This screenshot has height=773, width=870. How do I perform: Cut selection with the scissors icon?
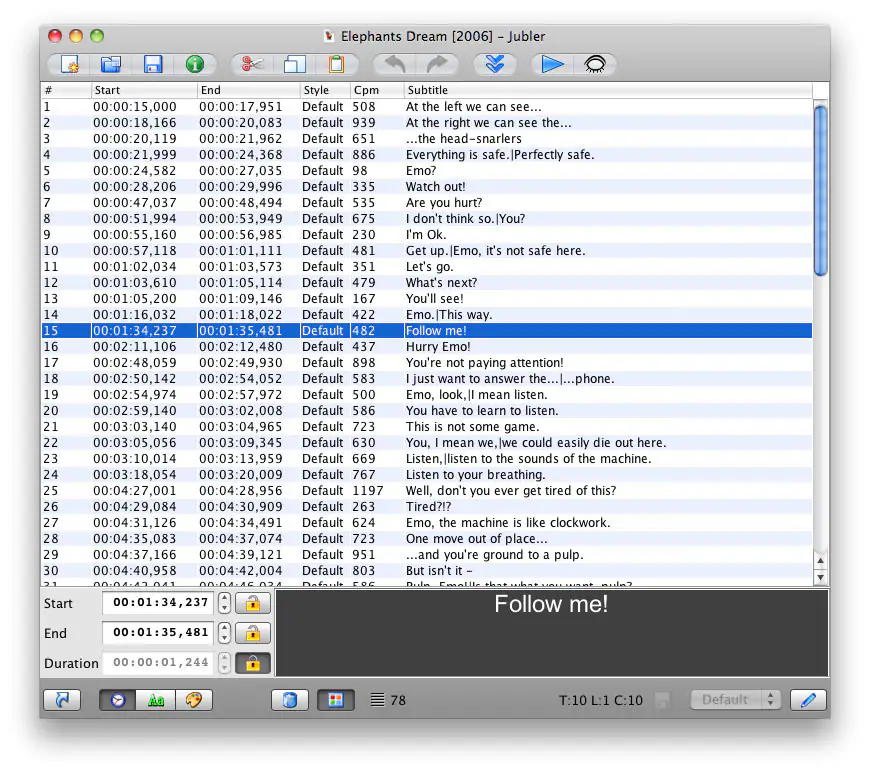coord(252,64)
